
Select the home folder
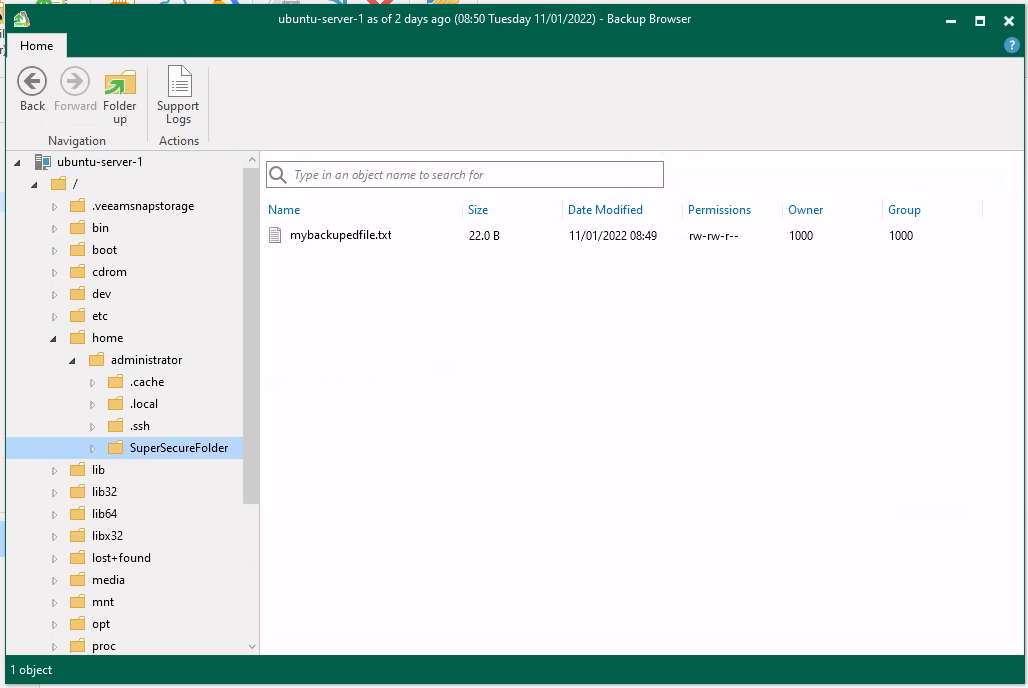pos(107,338)
